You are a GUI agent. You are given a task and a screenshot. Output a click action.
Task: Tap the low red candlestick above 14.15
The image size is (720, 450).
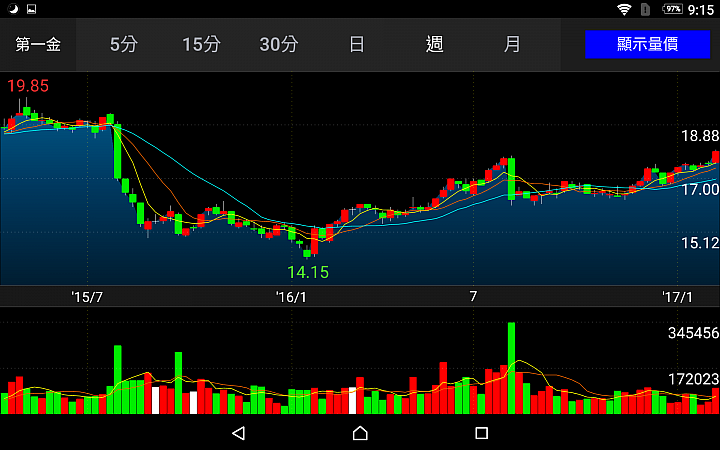coord(315,242)
